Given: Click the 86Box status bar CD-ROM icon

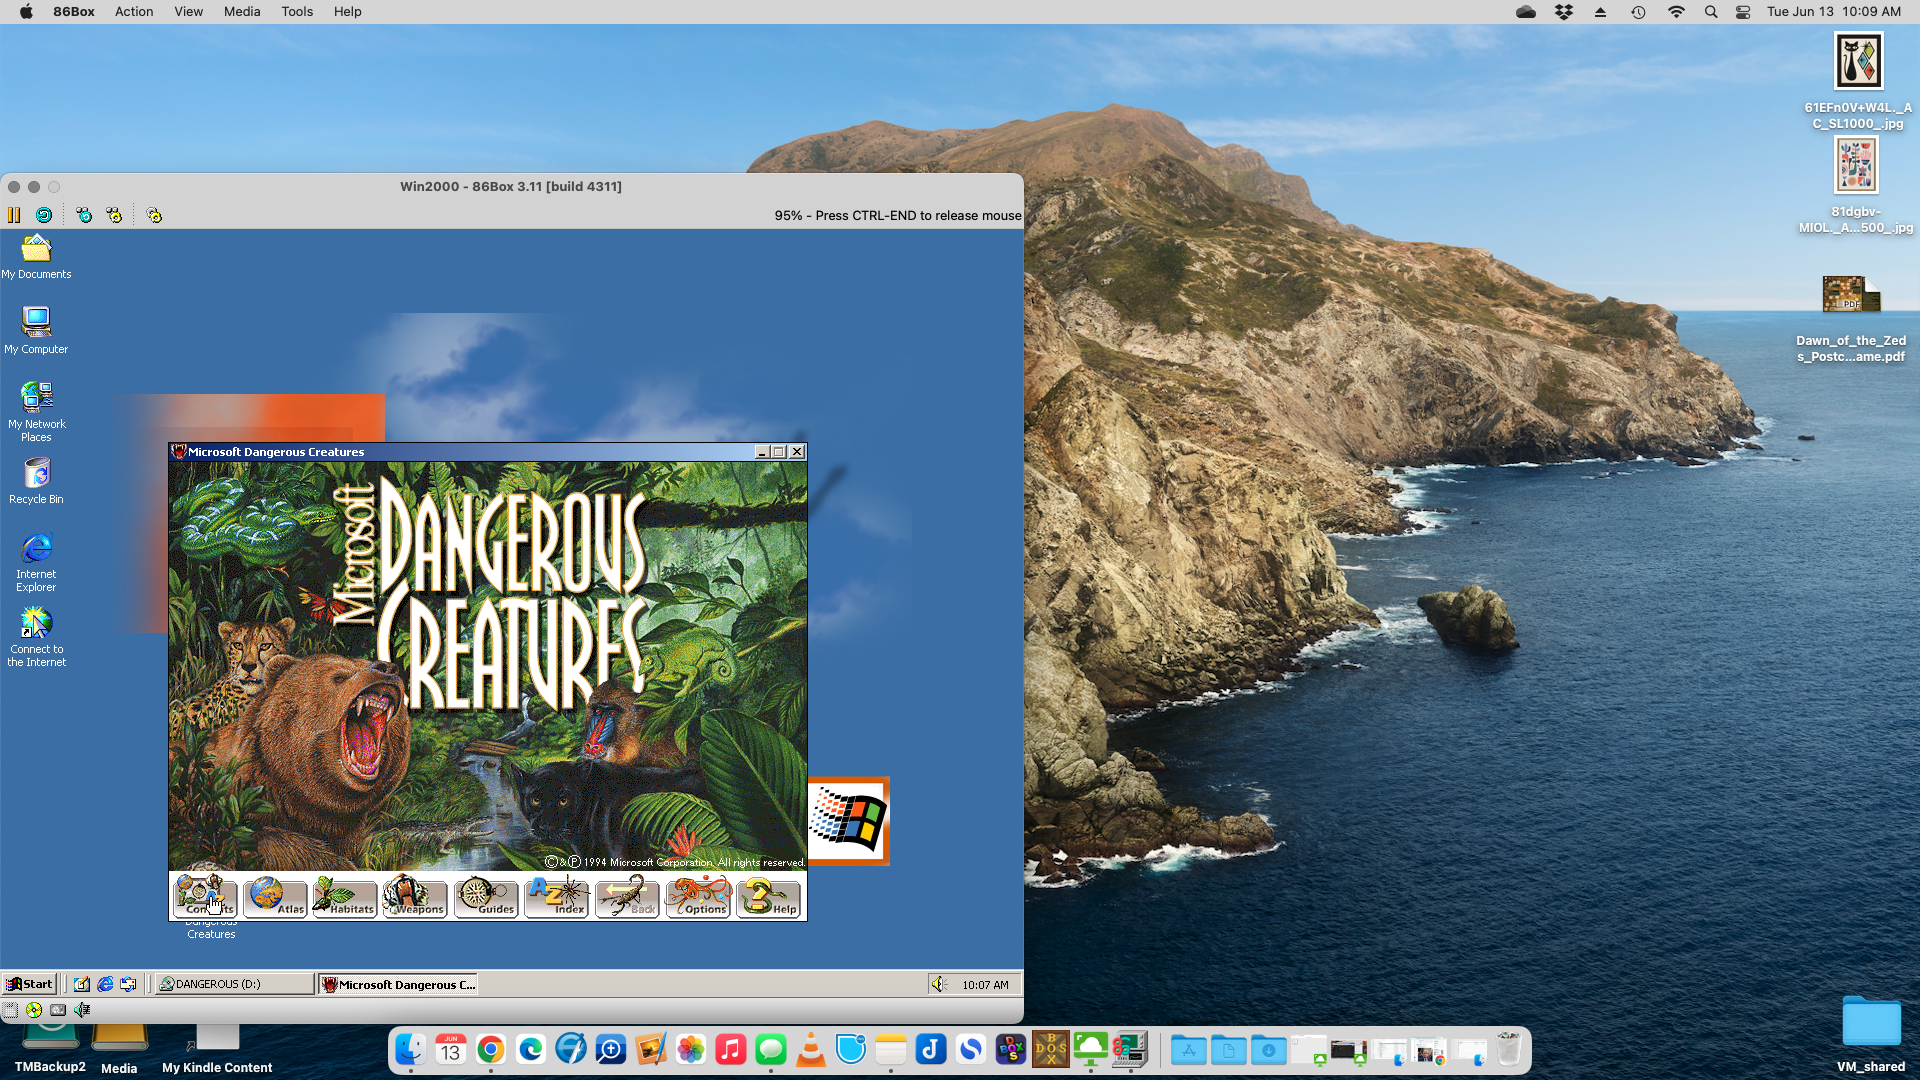Looking at the screenshot, I should 34,1010.
